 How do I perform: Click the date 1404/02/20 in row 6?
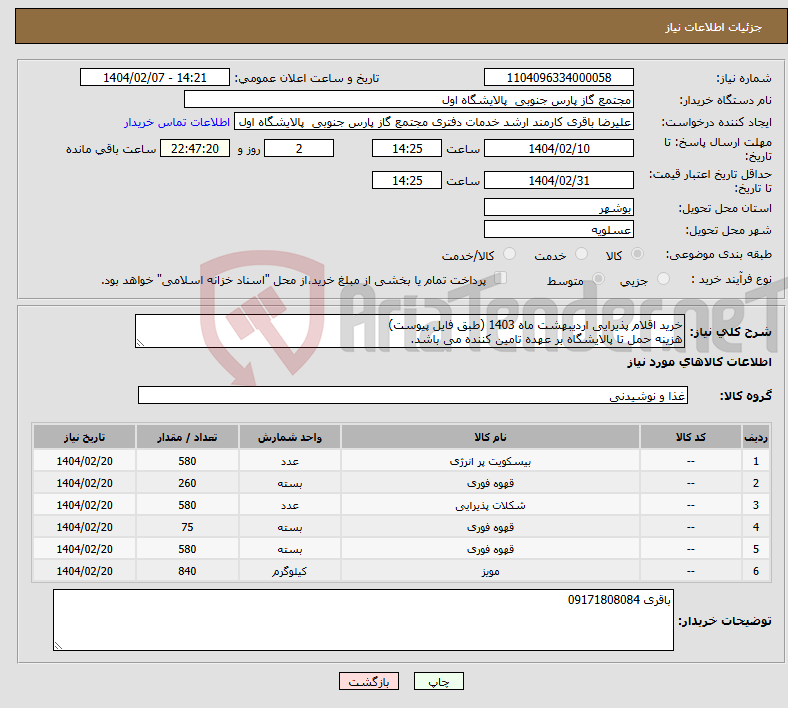(84, 571)
